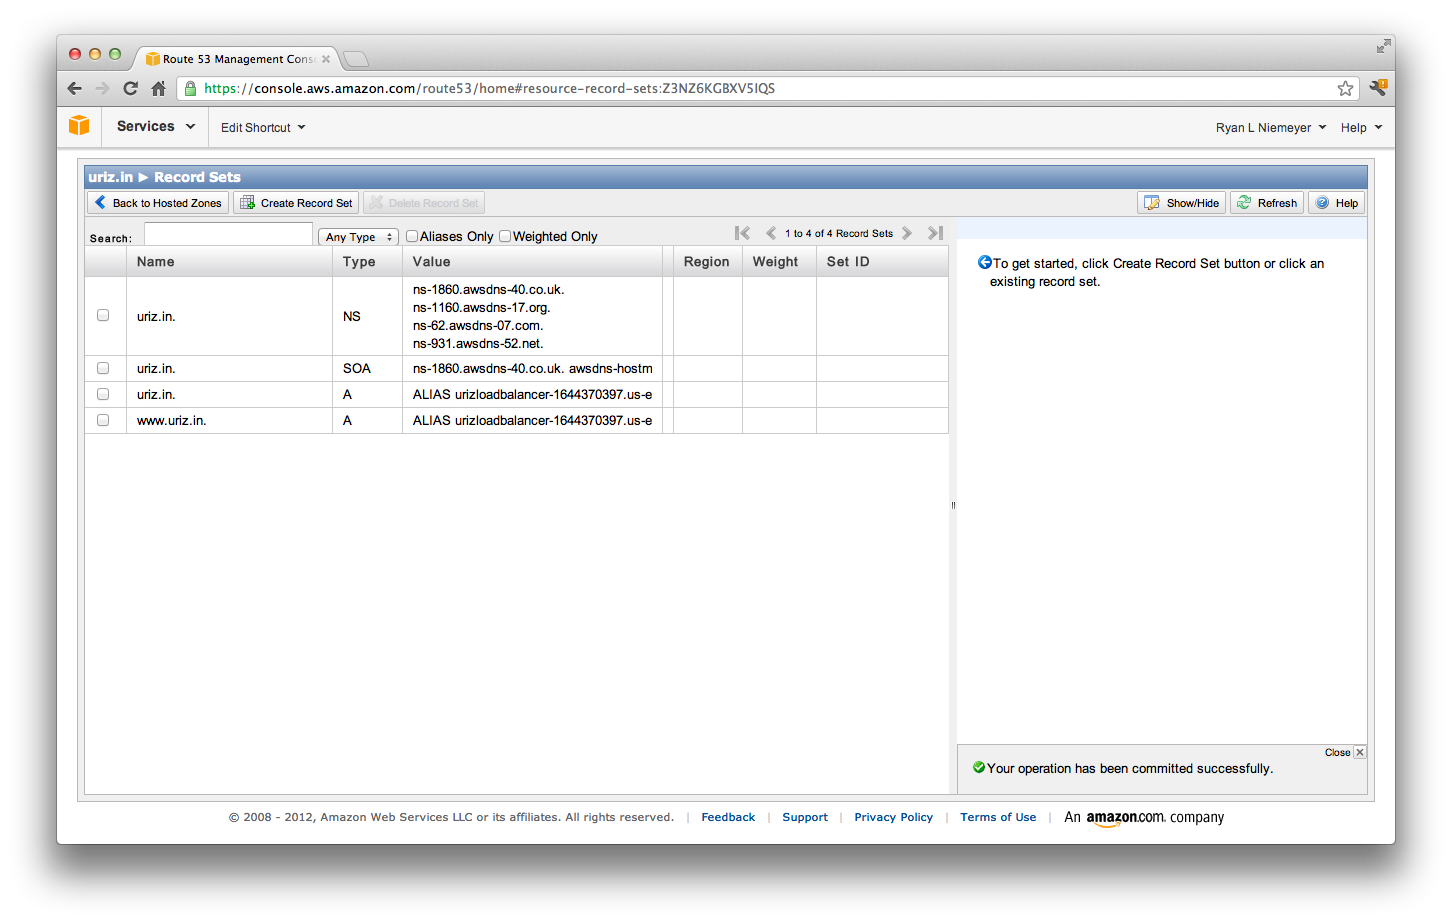Go to next page of record sets

click(907, 233)
